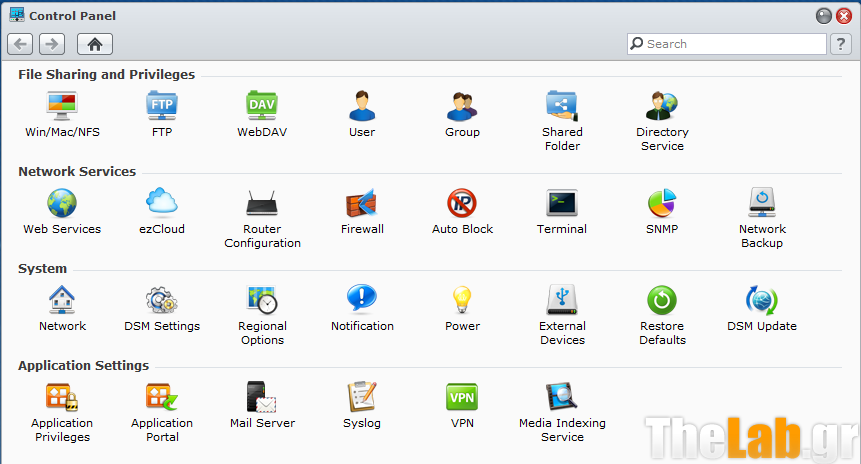Open VPN settings icon
Image resolution: width=861 pixels, height=464 pixels.
(x=462, y=397)
